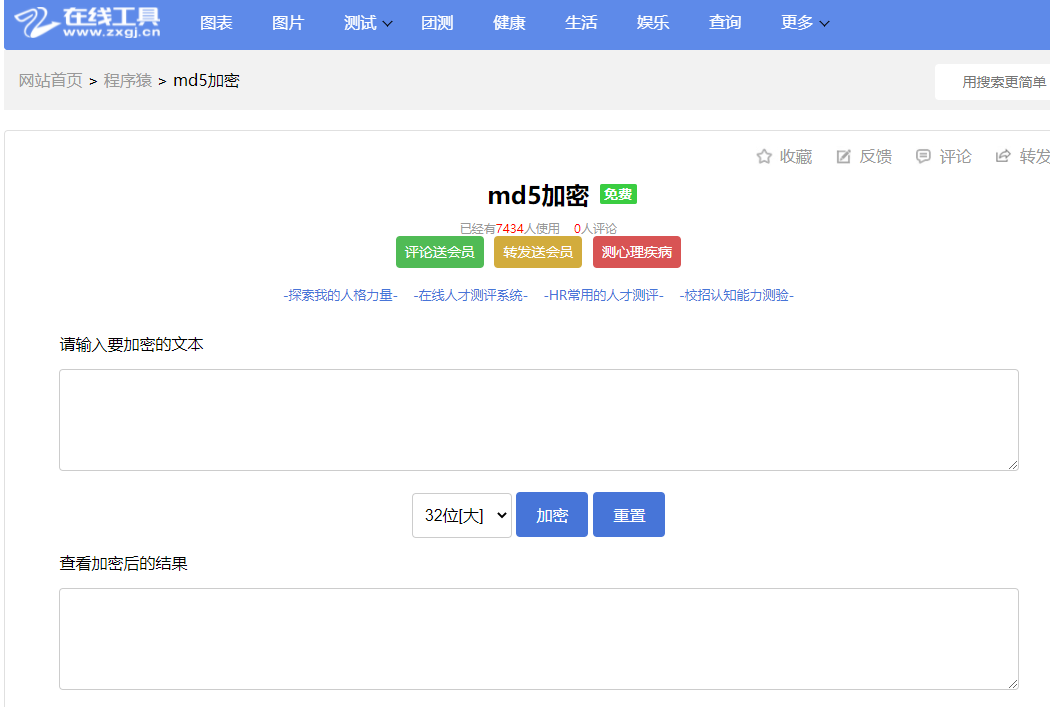The width and height of the screenshot is (1050, 707).
Task: Open the 图表 menu item
Action: pyautogui.click(x=216, y=23)
